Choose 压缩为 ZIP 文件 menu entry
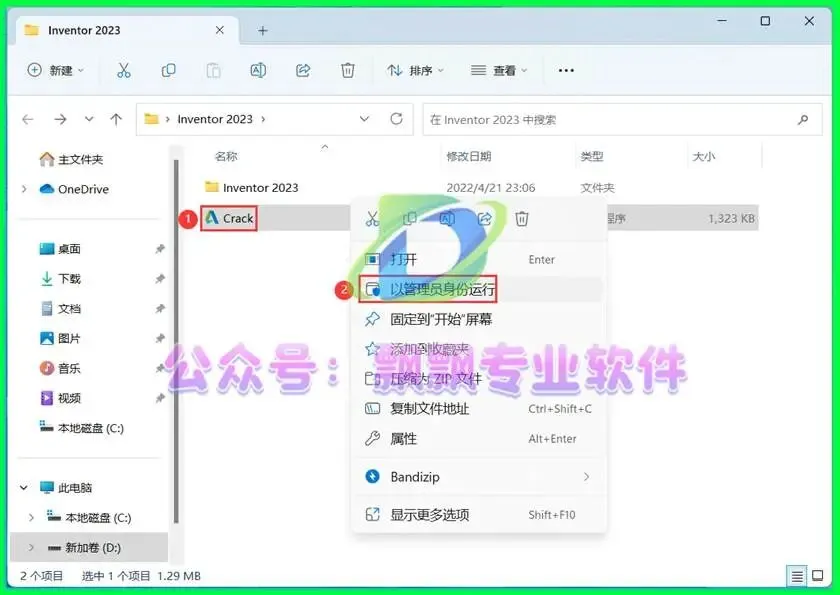 click(479, 379)
